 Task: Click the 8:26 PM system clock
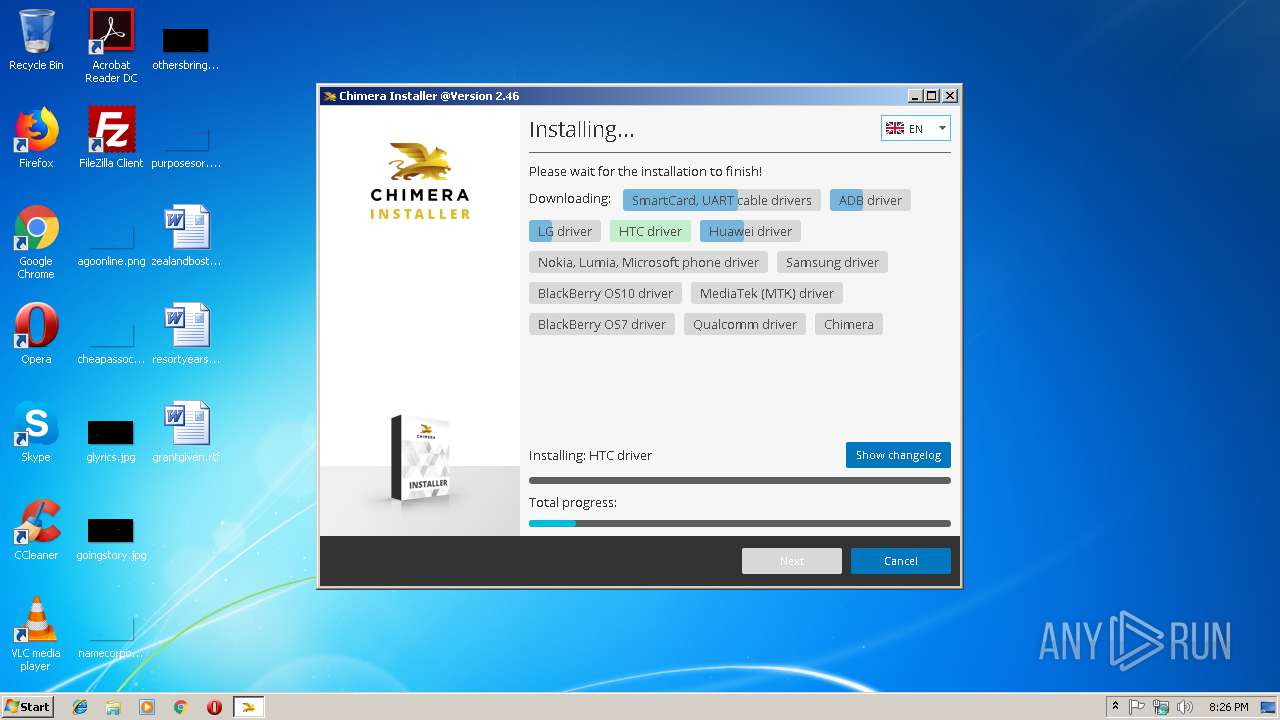point(1228,707)
